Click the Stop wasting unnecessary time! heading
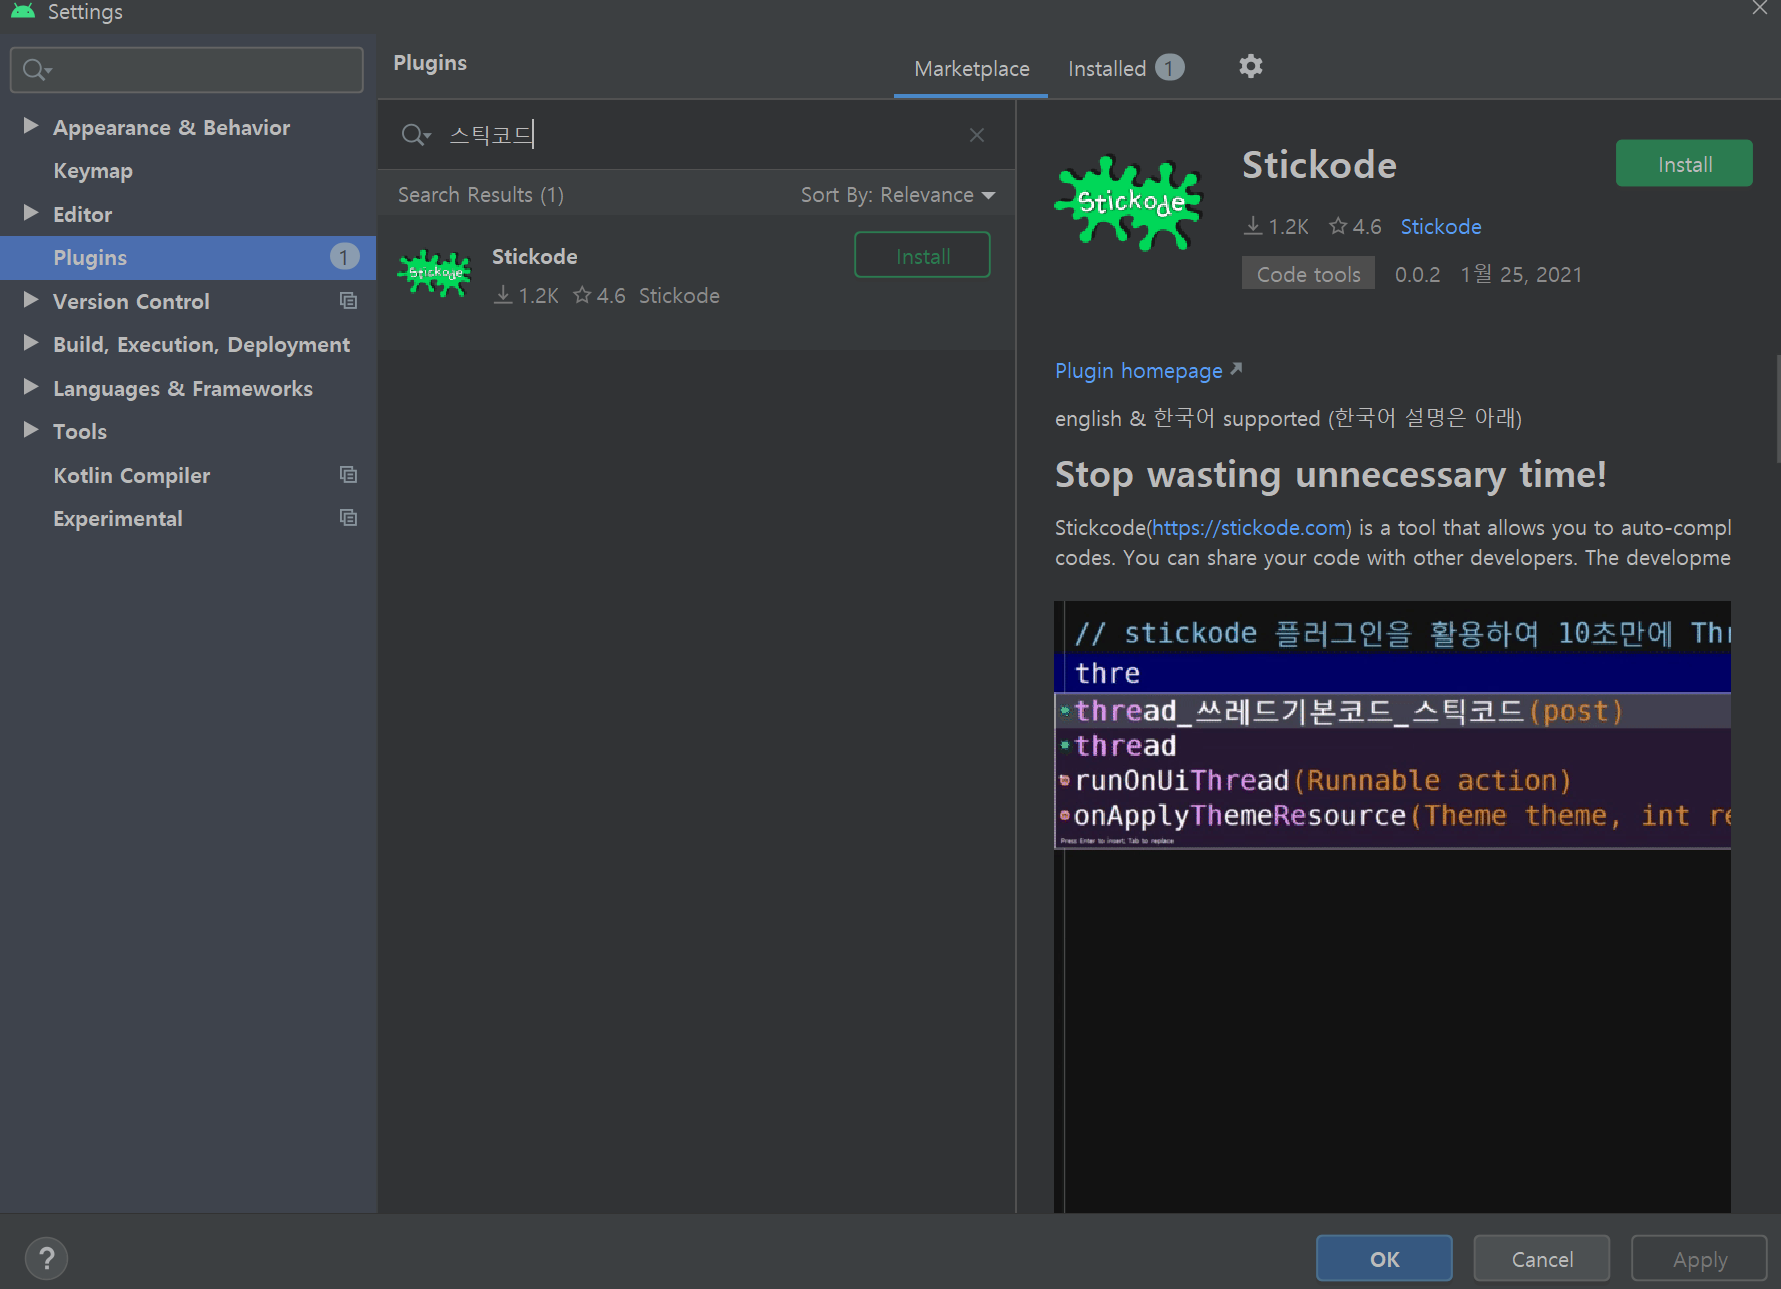1781x1289 pixels. click(x=1330, y=475)
